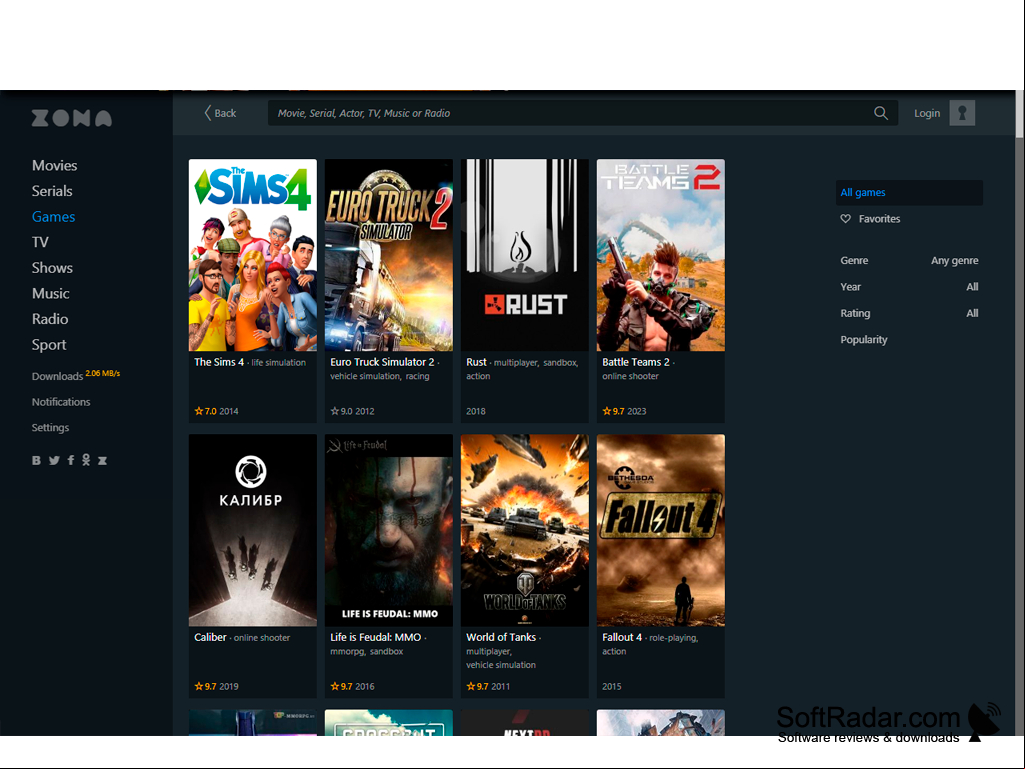The image size is (1025, 769).
Task: Open the Twitter bird icon
Action: [54, 460]
